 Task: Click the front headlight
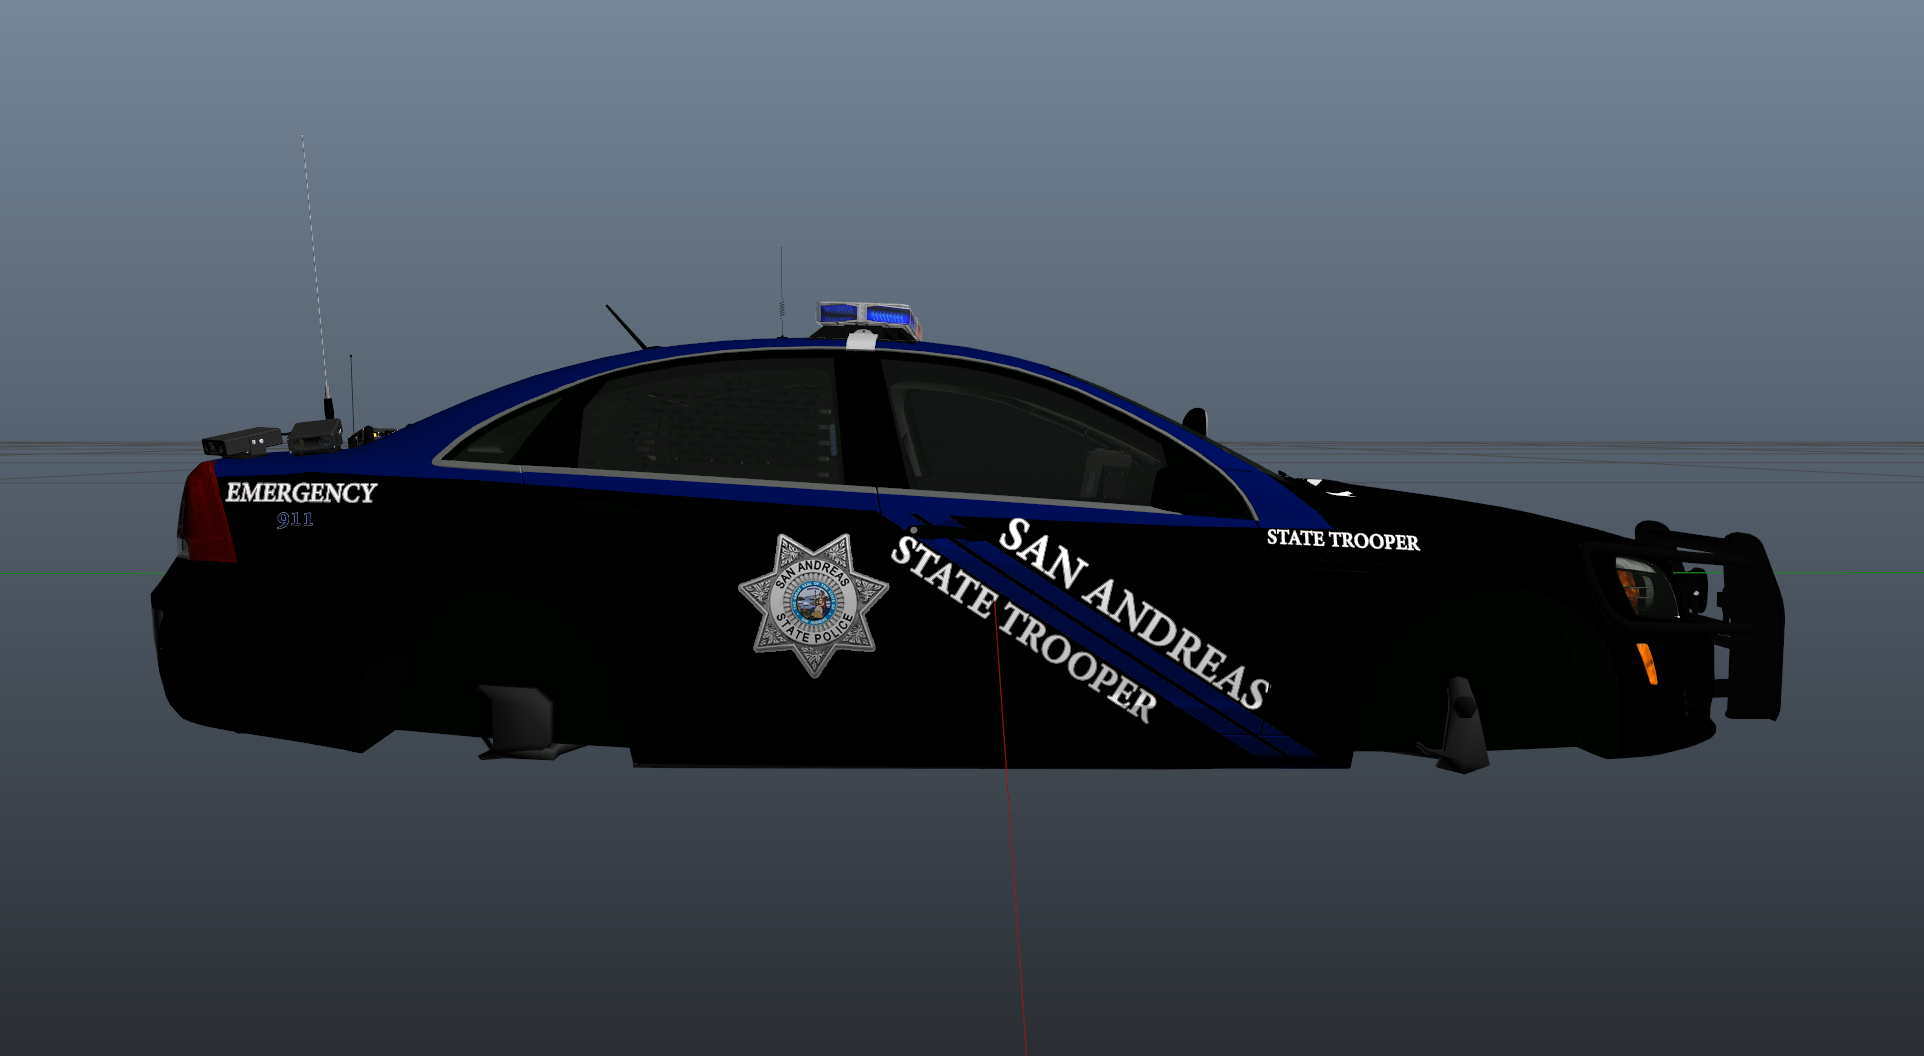coord(1642,586)
